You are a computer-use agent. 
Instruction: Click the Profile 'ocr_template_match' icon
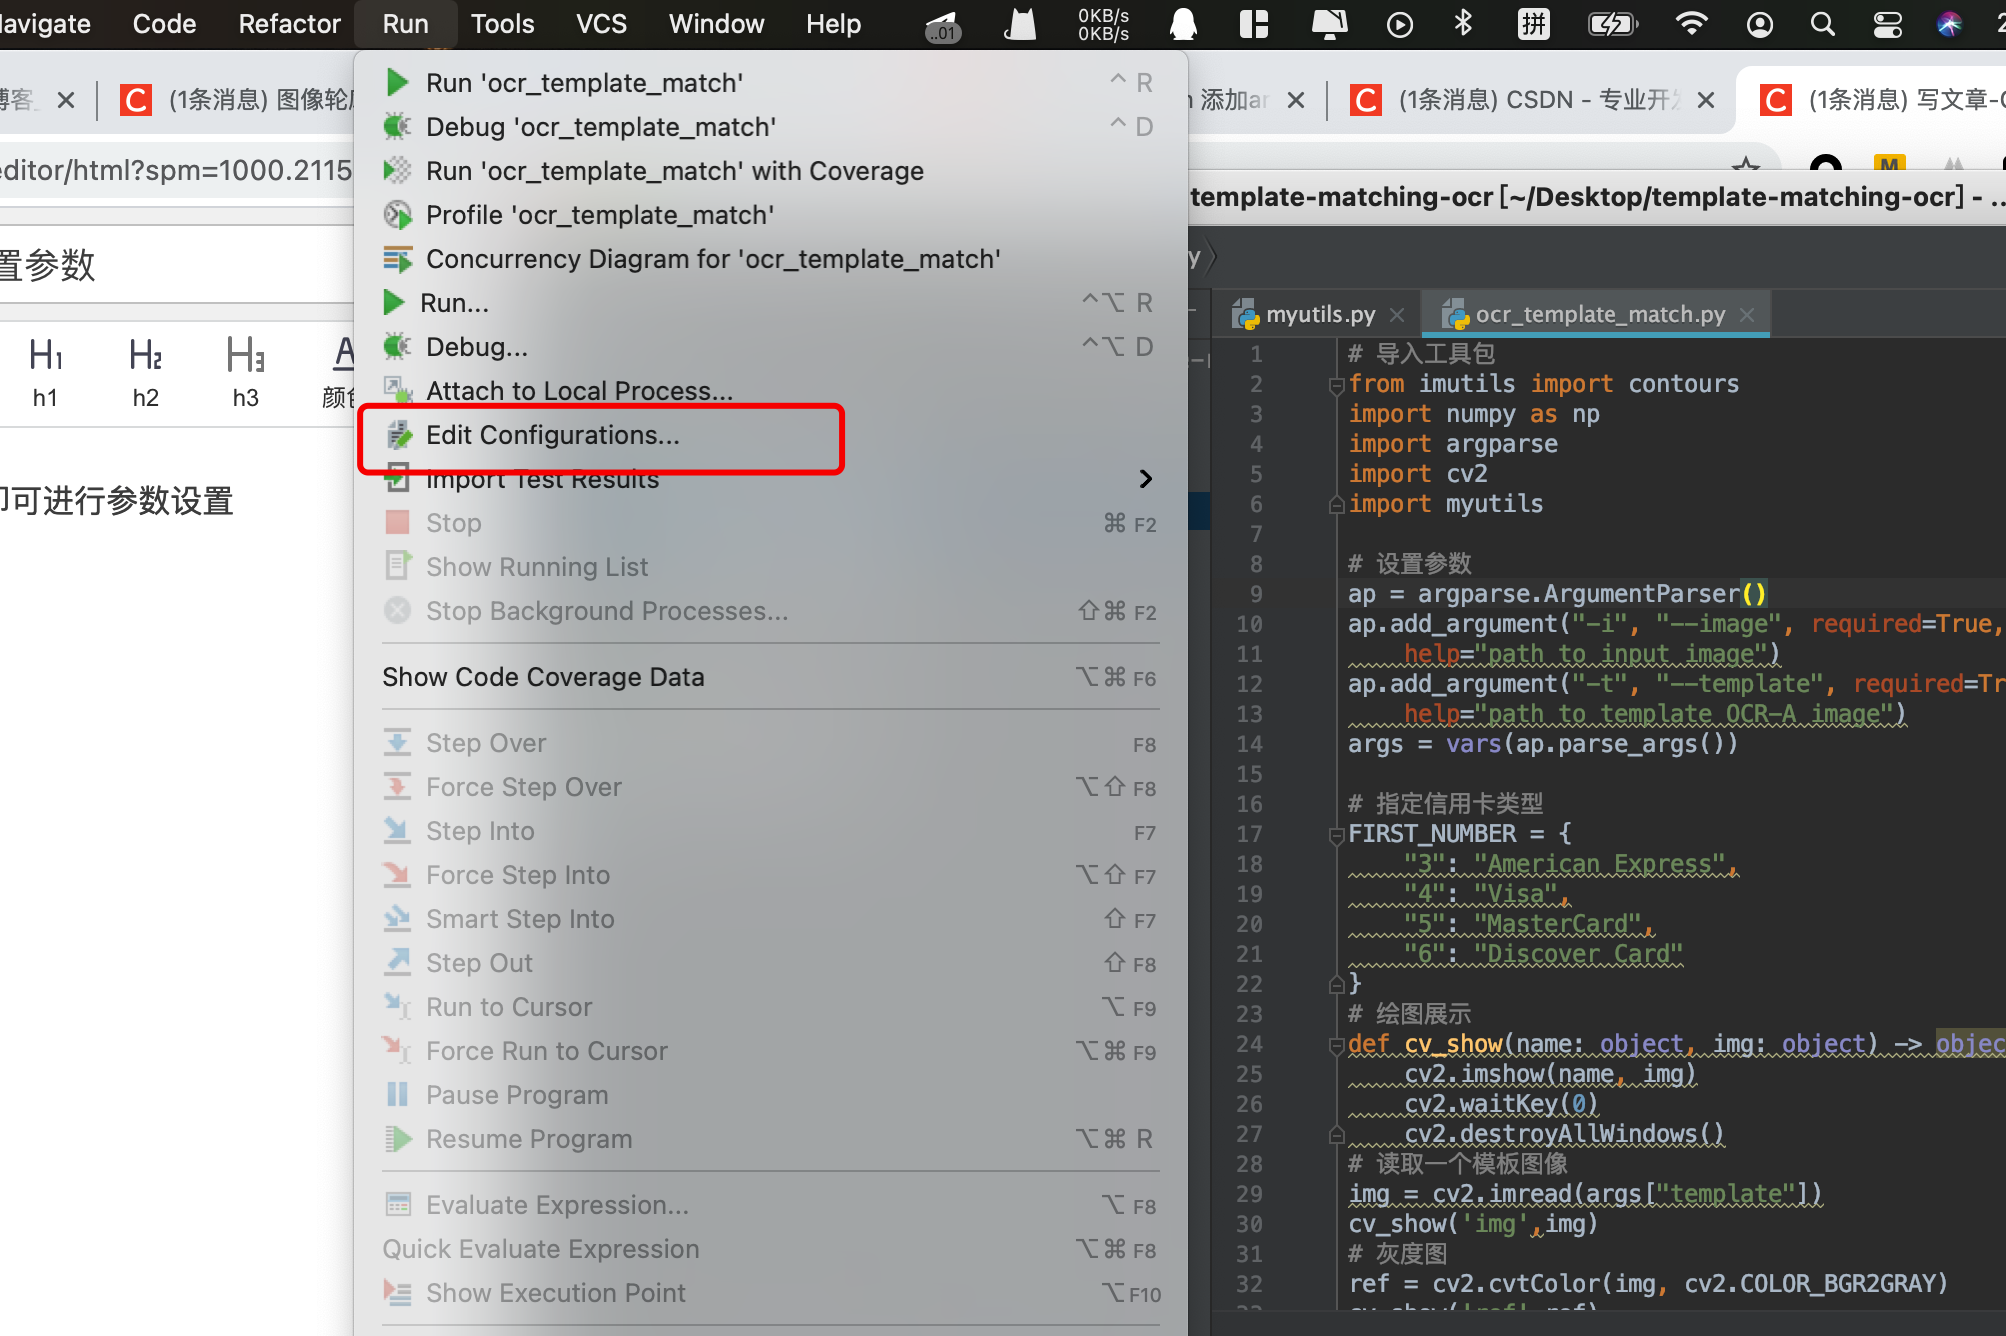point(397,215)
